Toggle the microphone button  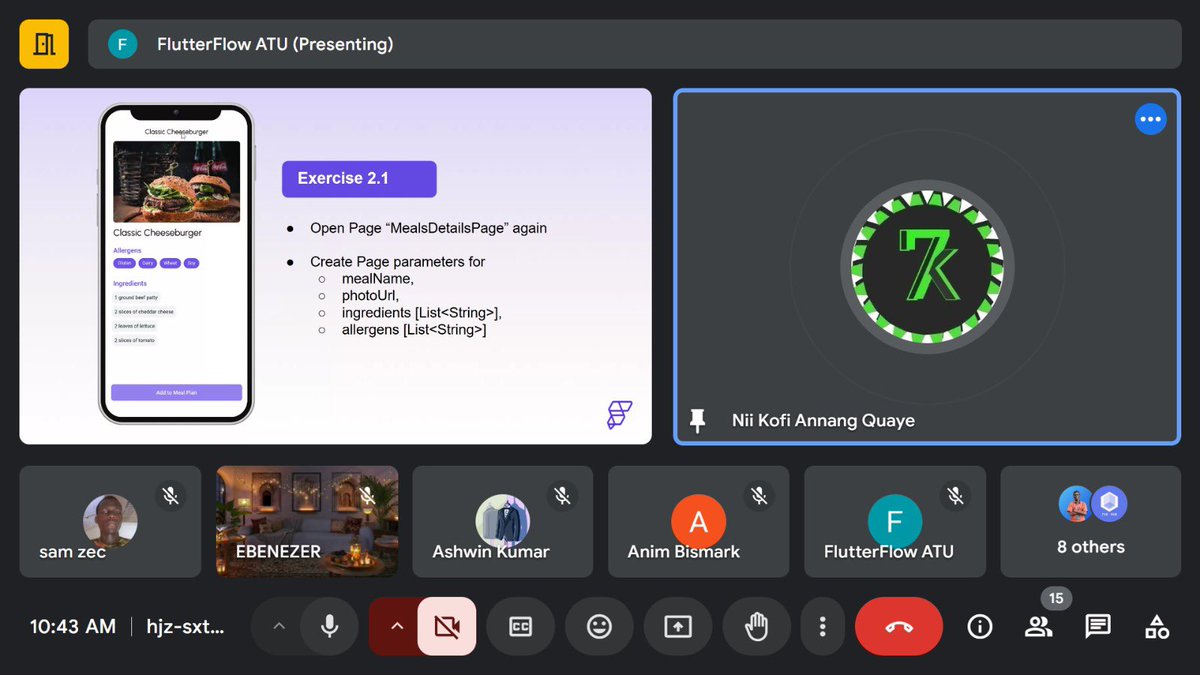click(328, 626)
